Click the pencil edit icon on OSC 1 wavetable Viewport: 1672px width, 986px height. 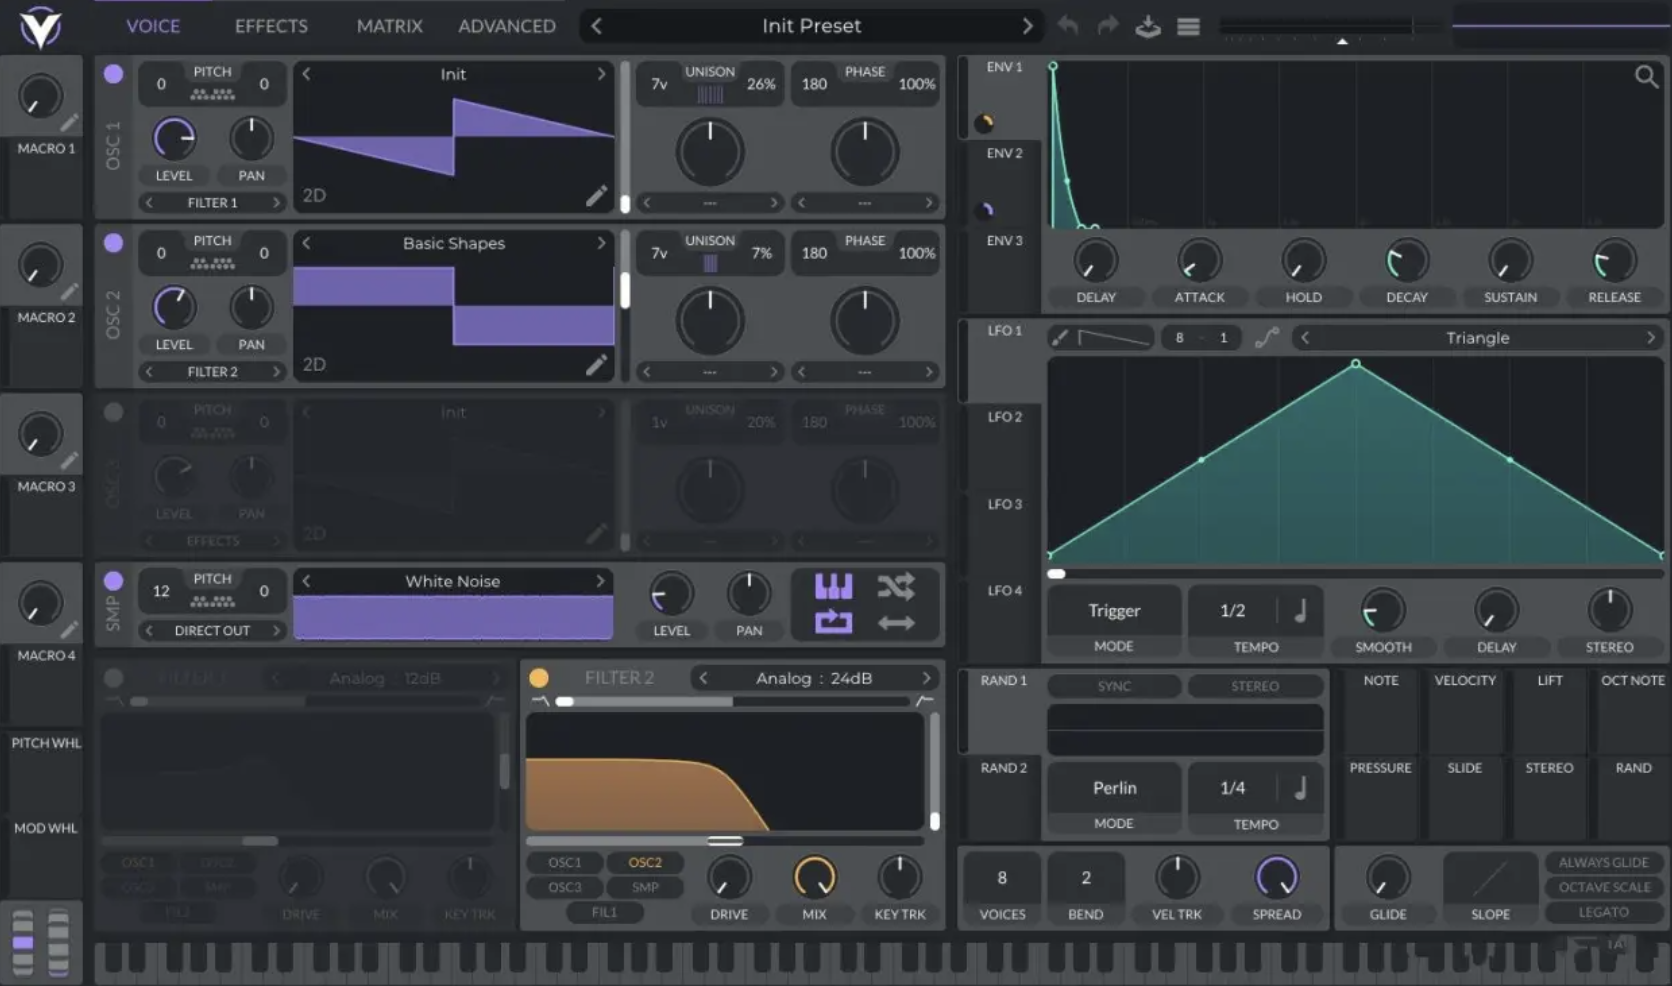(x=597, y=196)
